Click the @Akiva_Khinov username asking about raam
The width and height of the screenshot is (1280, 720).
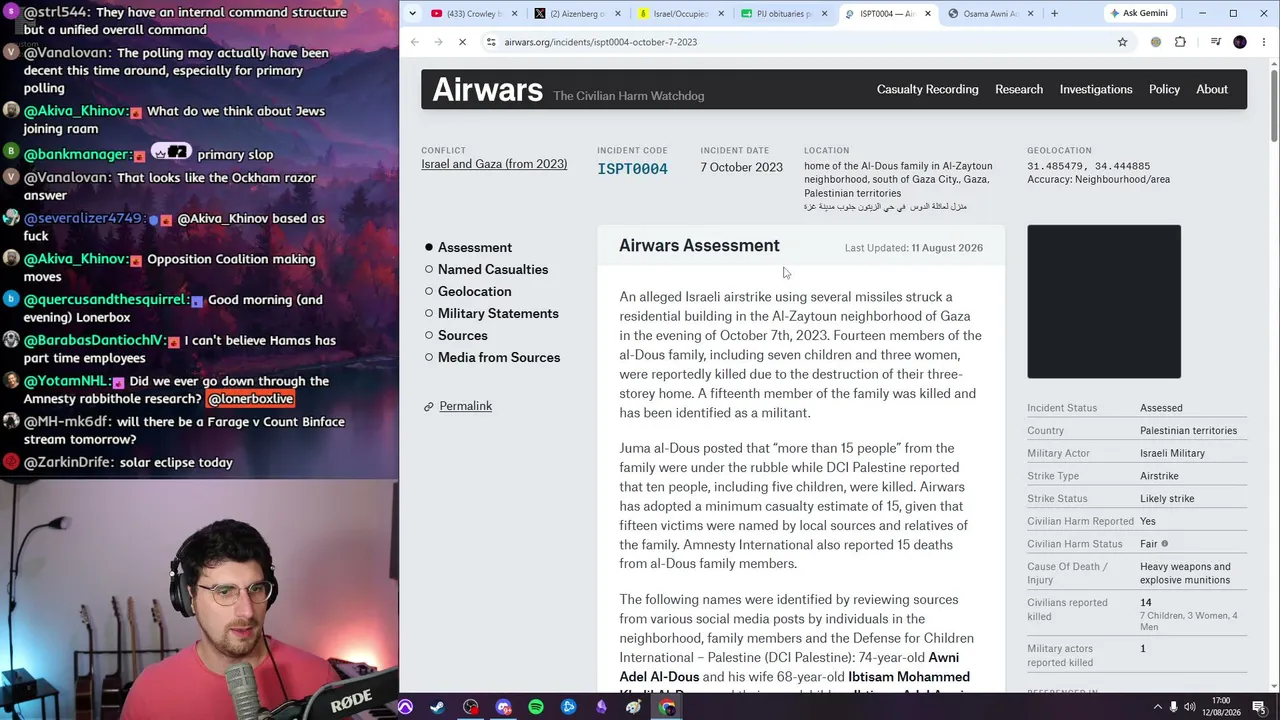pos(75,111)
